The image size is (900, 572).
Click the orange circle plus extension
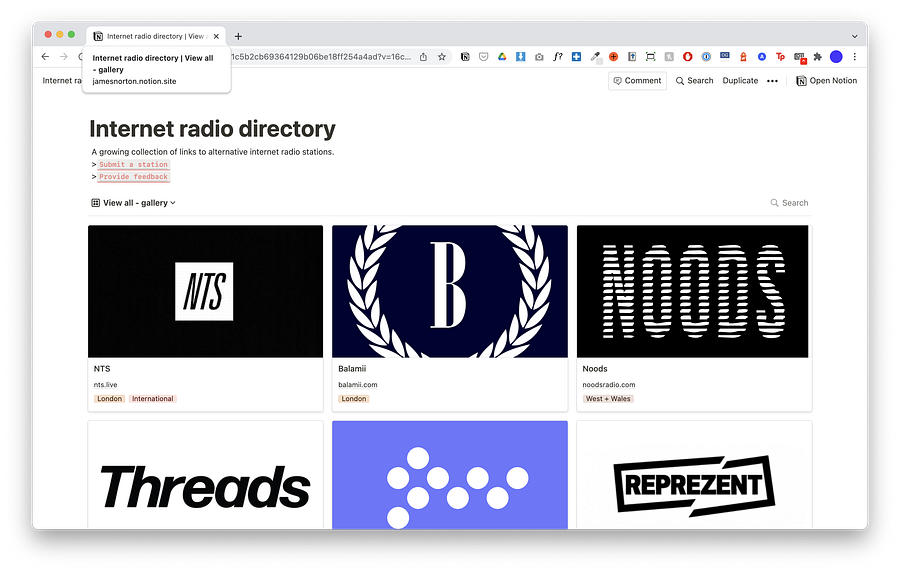(614, 57)
